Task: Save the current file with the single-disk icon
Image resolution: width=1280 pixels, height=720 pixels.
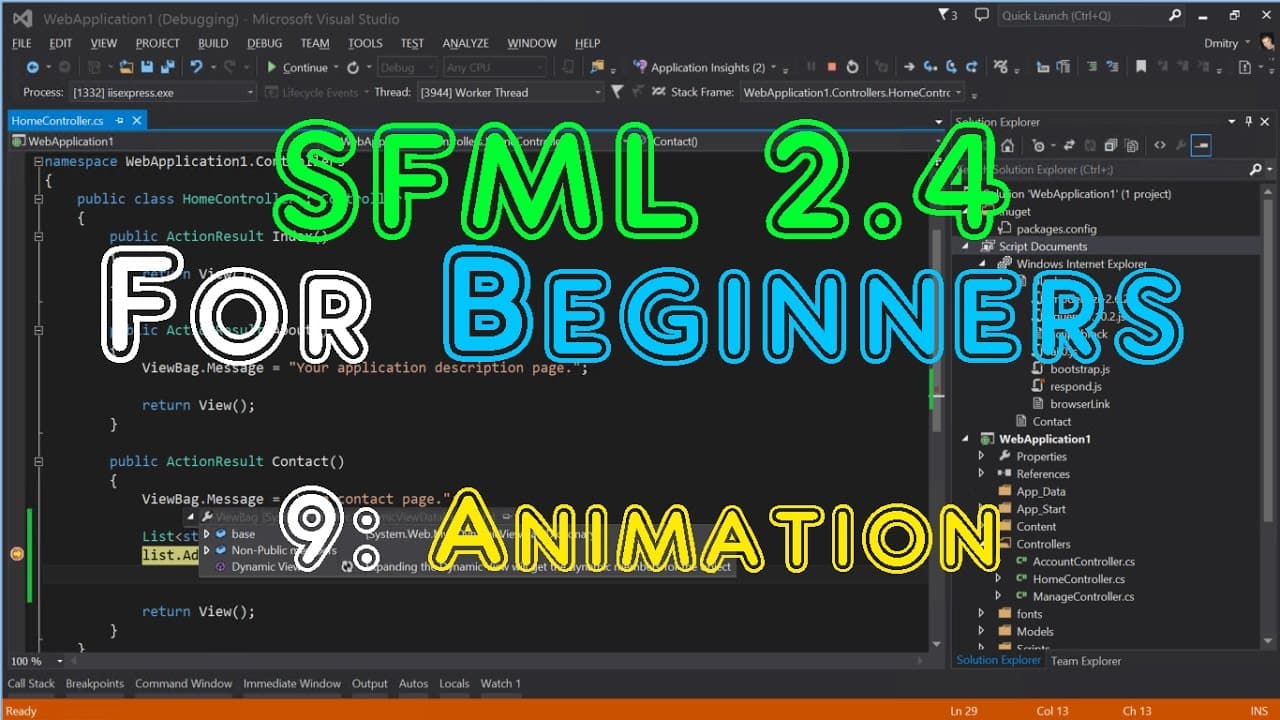Action: [x=146, y=67]
